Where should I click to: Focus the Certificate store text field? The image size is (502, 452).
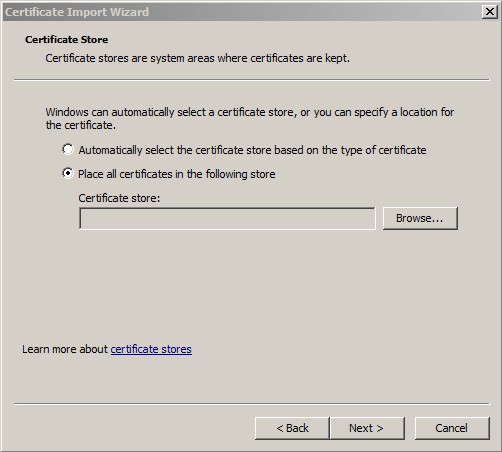[227, 218]
